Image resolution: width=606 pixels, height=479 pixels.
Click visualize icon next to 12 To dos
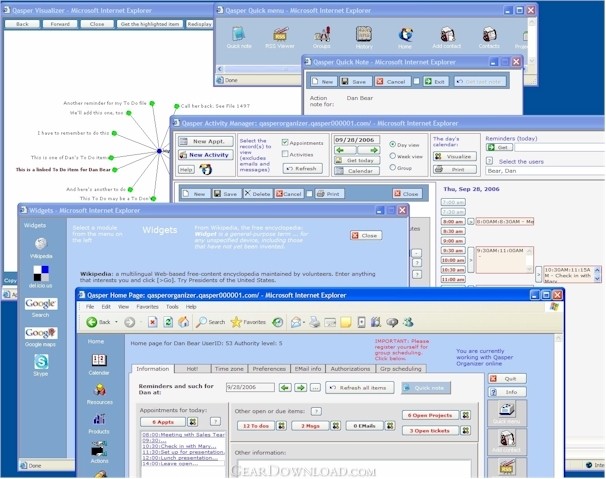pyautogui.click(x=282, y=426)
